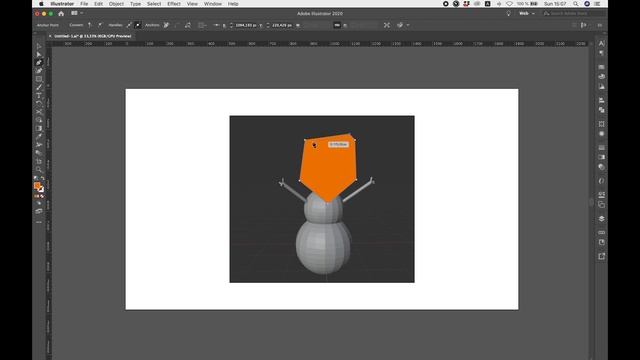This screenshot has width=640, height=360.
Task: Open the Window menu
Action: (213, 4)
